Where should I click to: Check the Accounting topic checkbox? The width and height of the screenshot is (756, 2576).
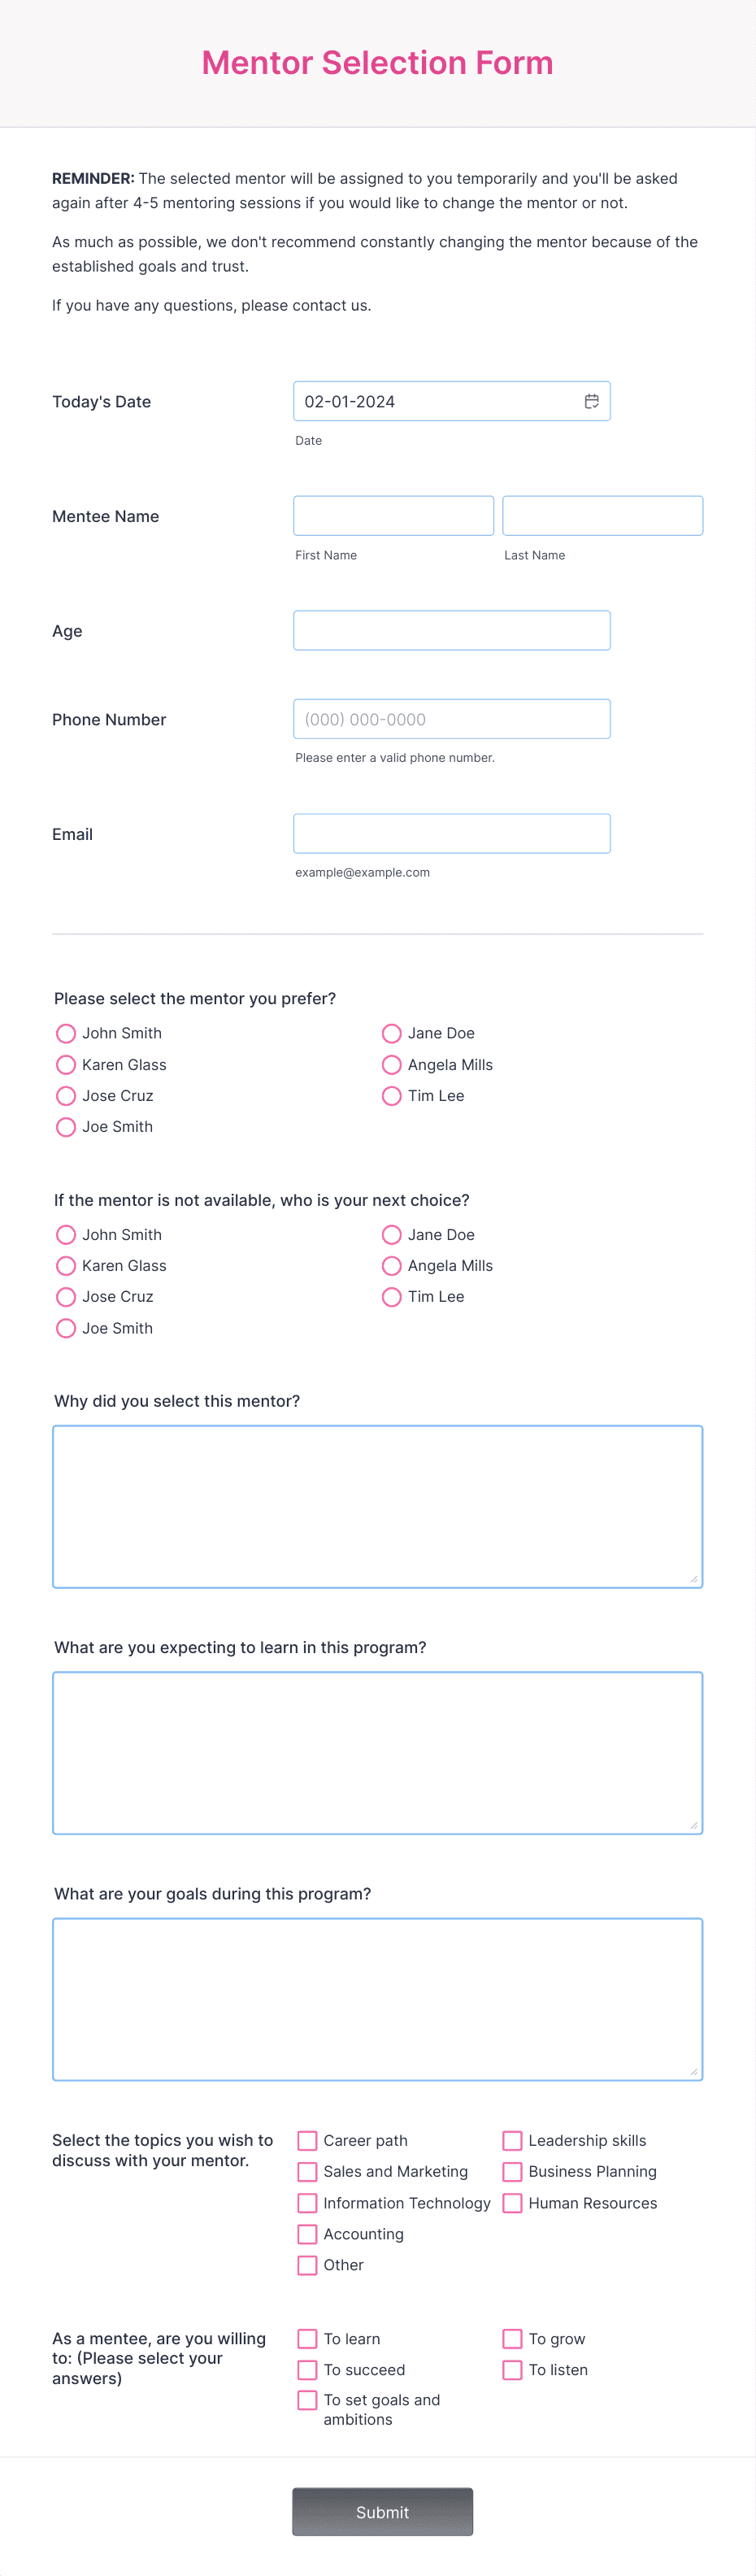307,2233
